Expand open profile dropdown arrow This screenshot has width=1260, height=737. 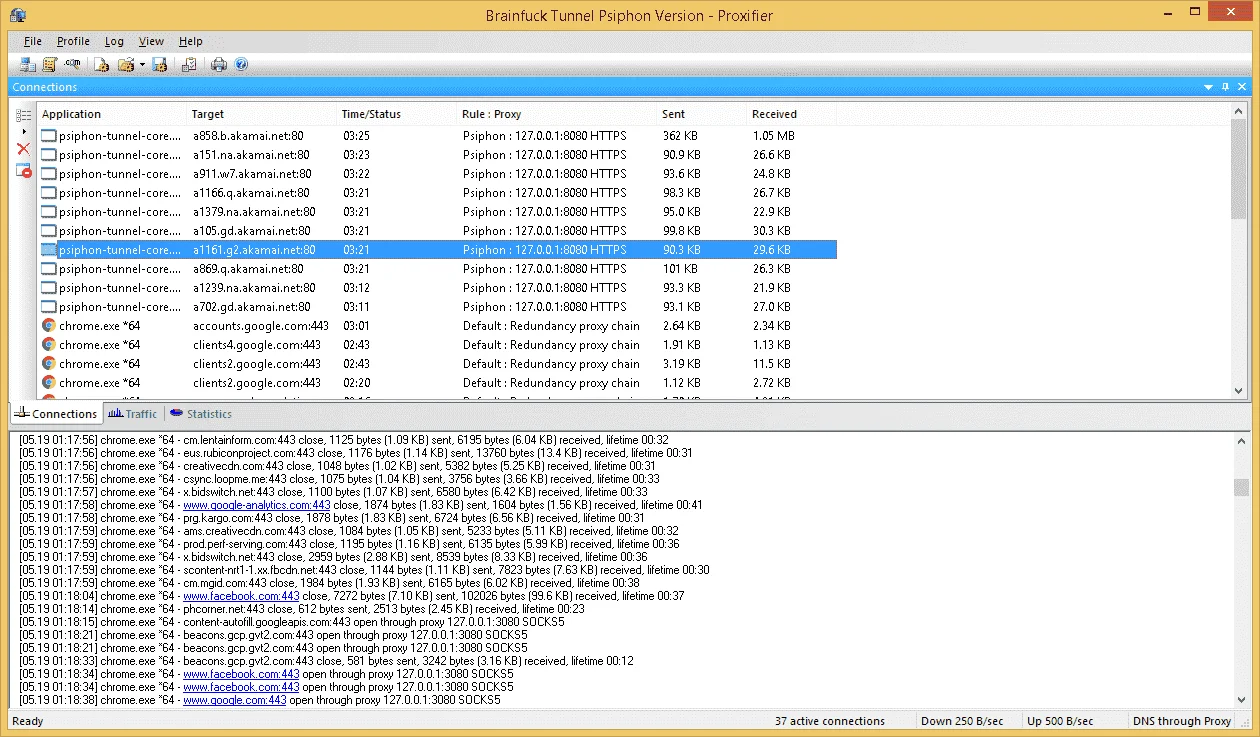coord(142,65)
